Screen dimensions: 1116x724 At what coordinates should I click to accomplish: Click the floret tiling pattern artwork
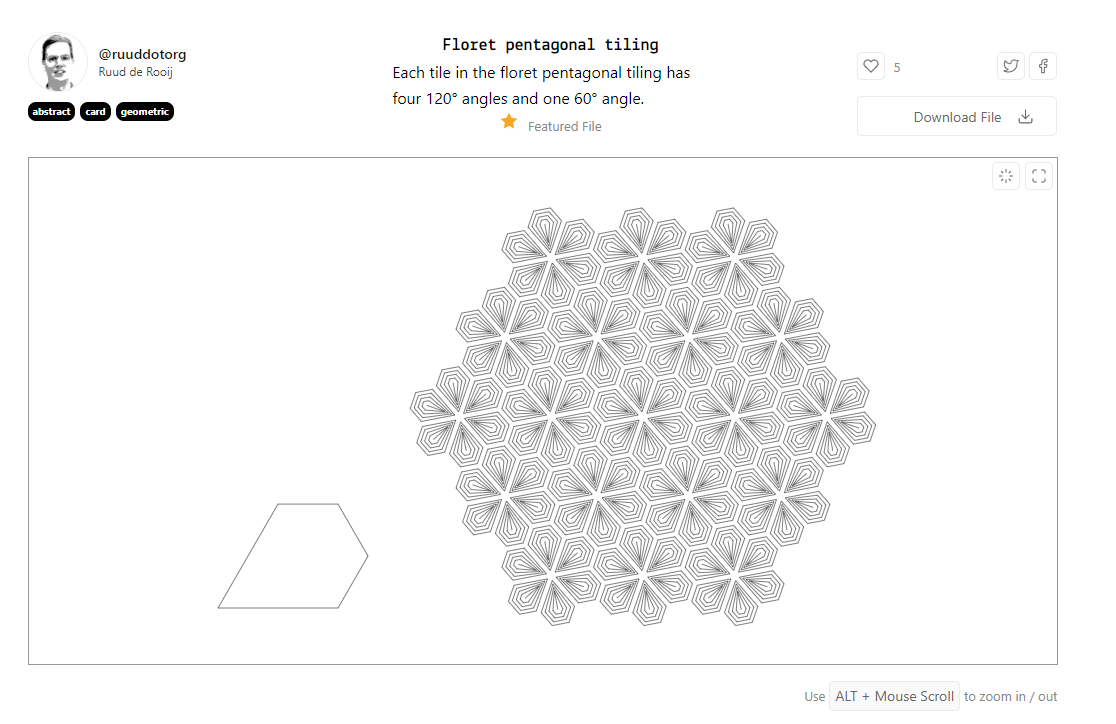(643, 416)
